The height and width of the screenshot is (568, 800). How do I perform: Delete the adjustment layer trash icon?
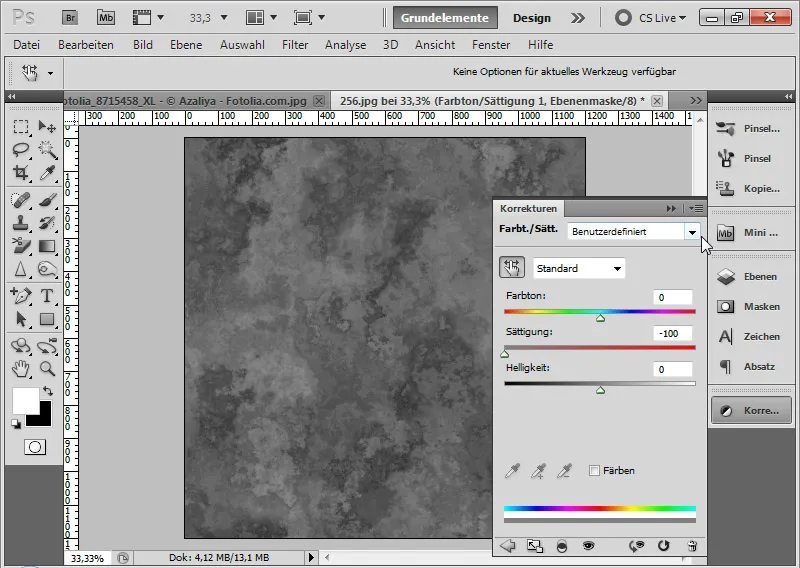click(692, 546)
